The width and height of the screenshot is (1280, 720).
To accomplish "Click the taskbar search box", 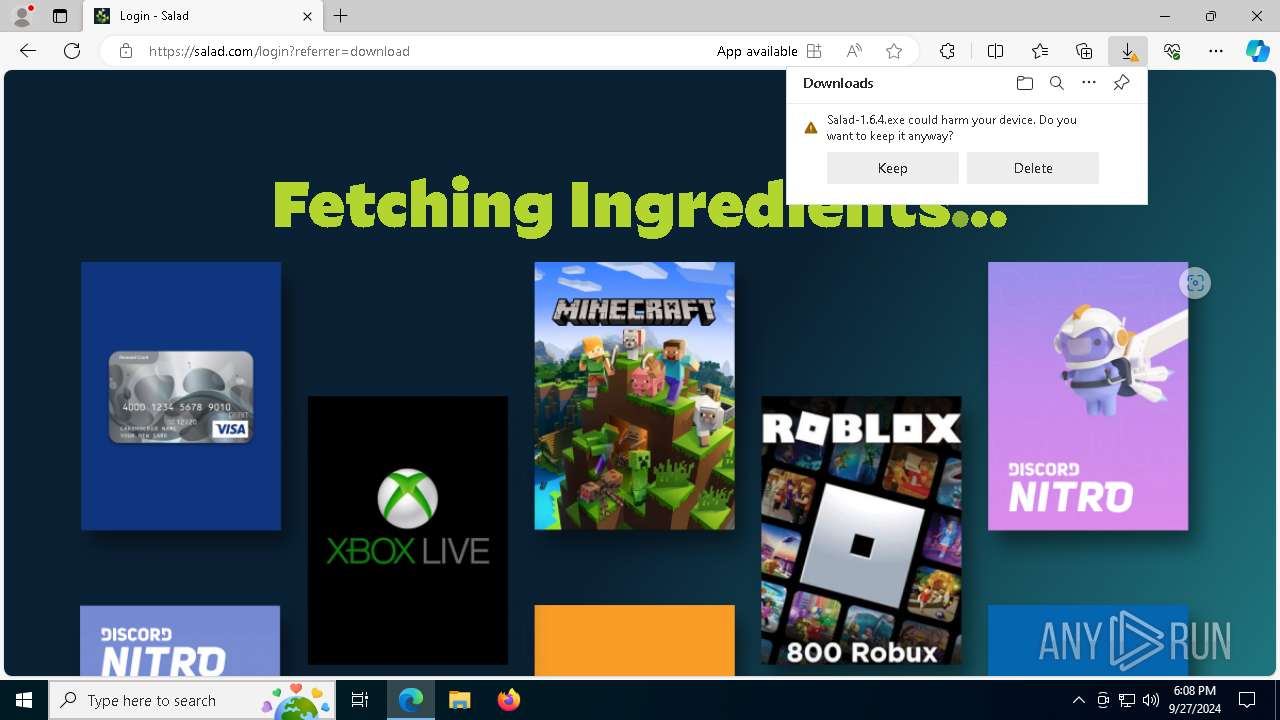I will coord(192,700).
